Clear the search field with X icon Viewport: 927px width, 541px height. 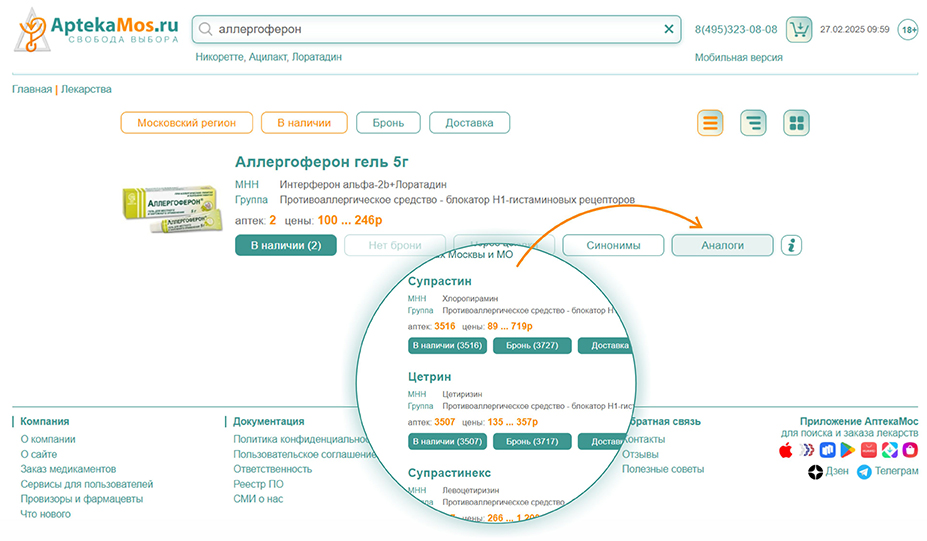tap(669, 30)
